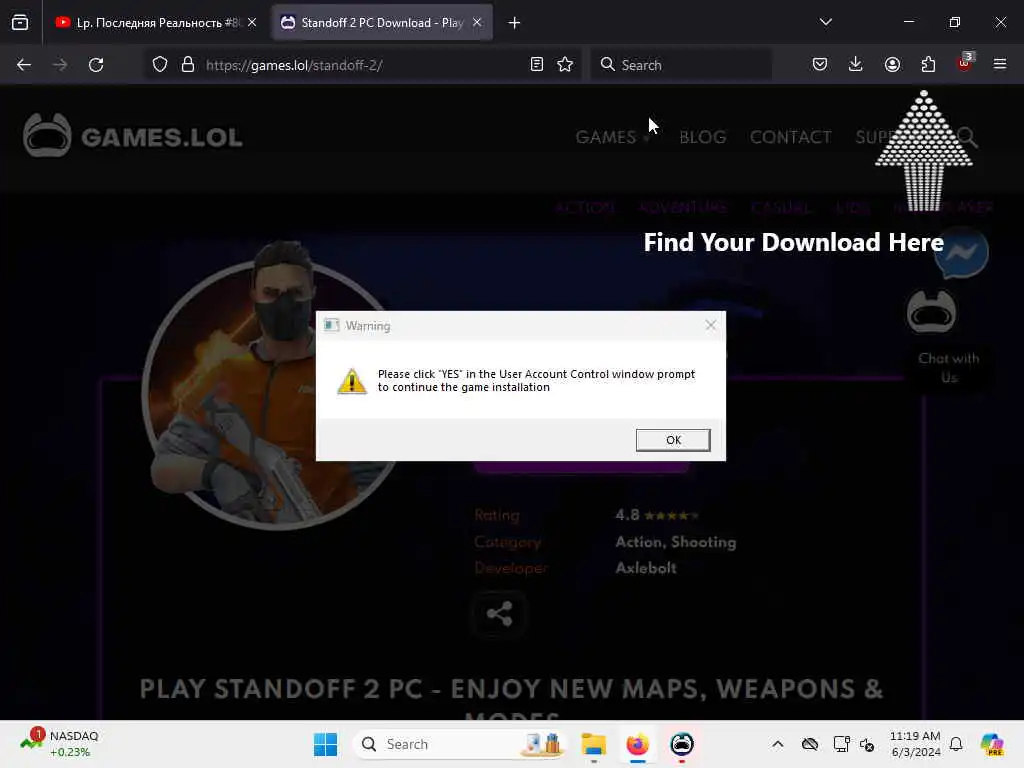This screenshot has width=1024, height=768.
Task: Open the Windows Start menu
Action: click(325, 744)
